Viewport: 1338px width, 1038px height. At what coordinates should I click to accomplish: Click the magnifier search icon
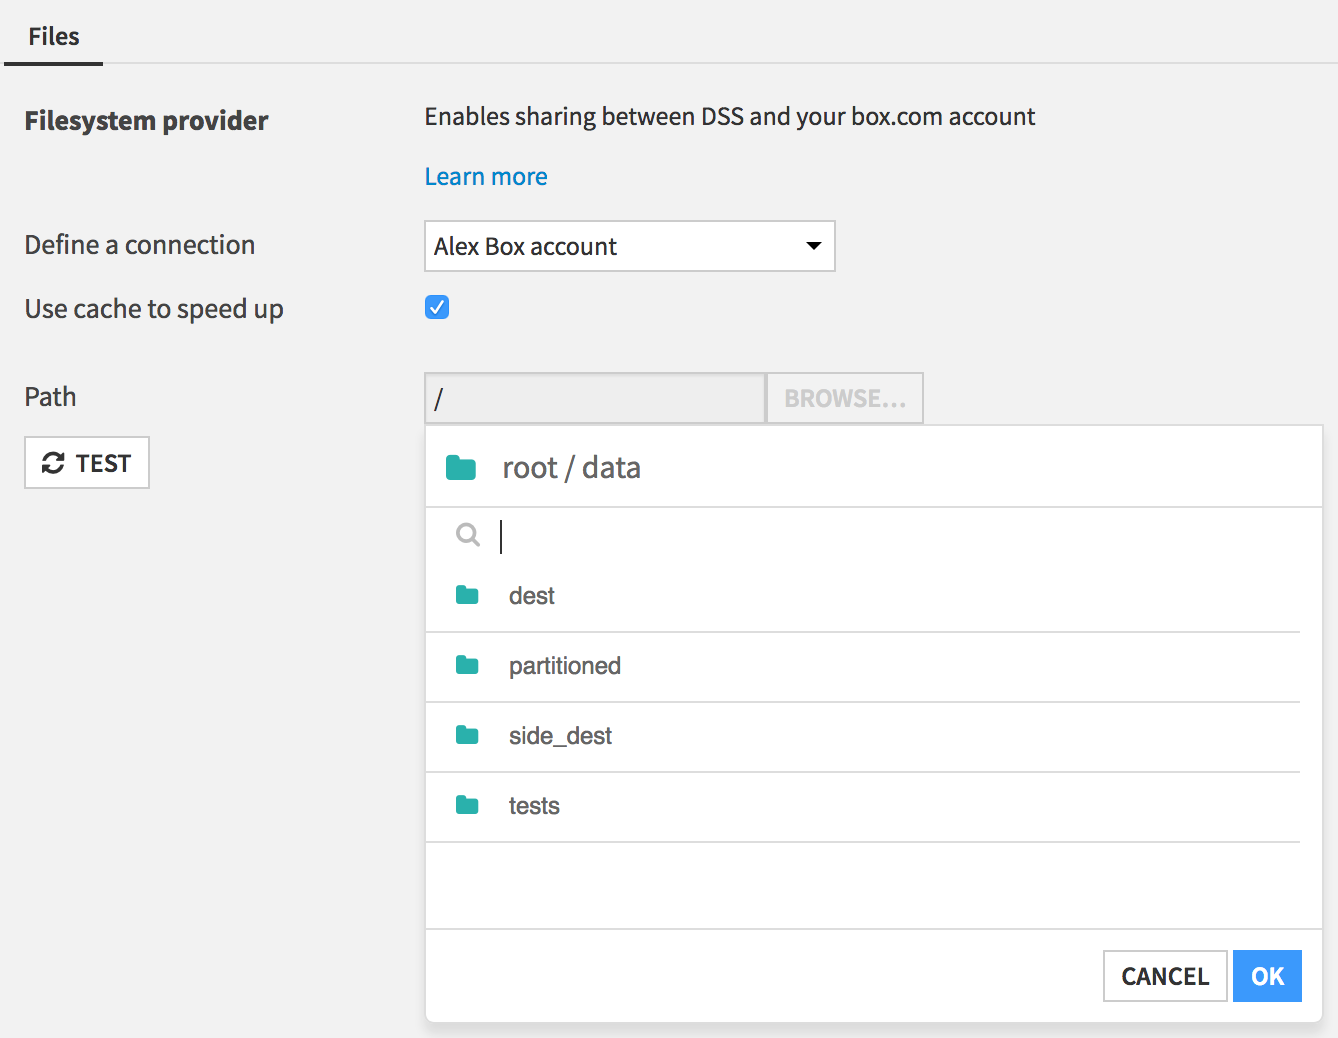(x=467, y=535)
